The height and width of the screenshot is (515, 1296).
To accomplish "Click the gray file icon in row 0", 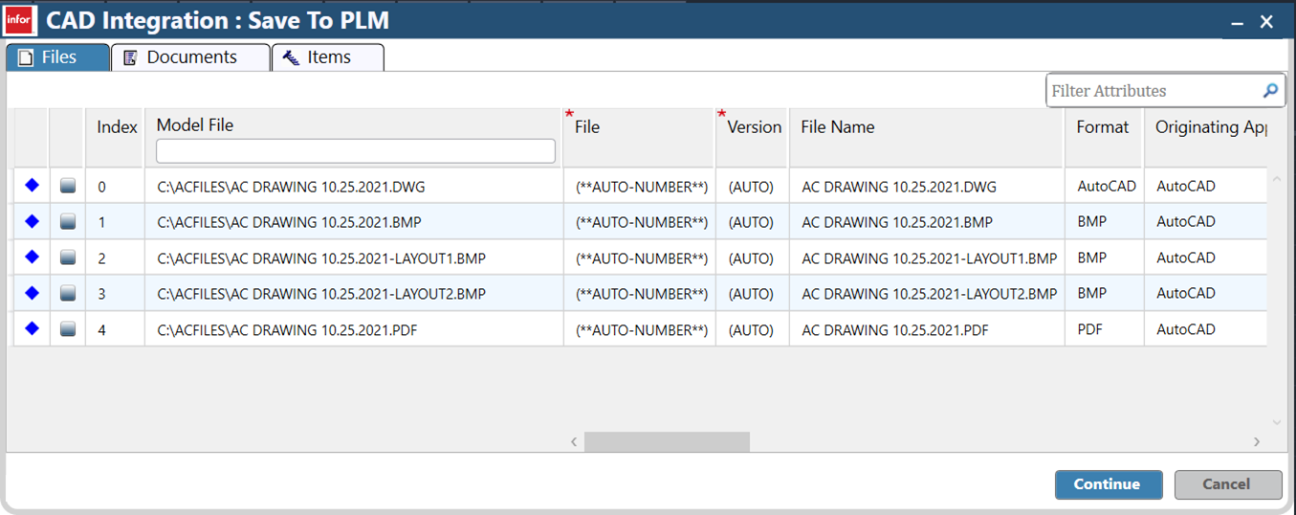I will click(x=67, y=186).
